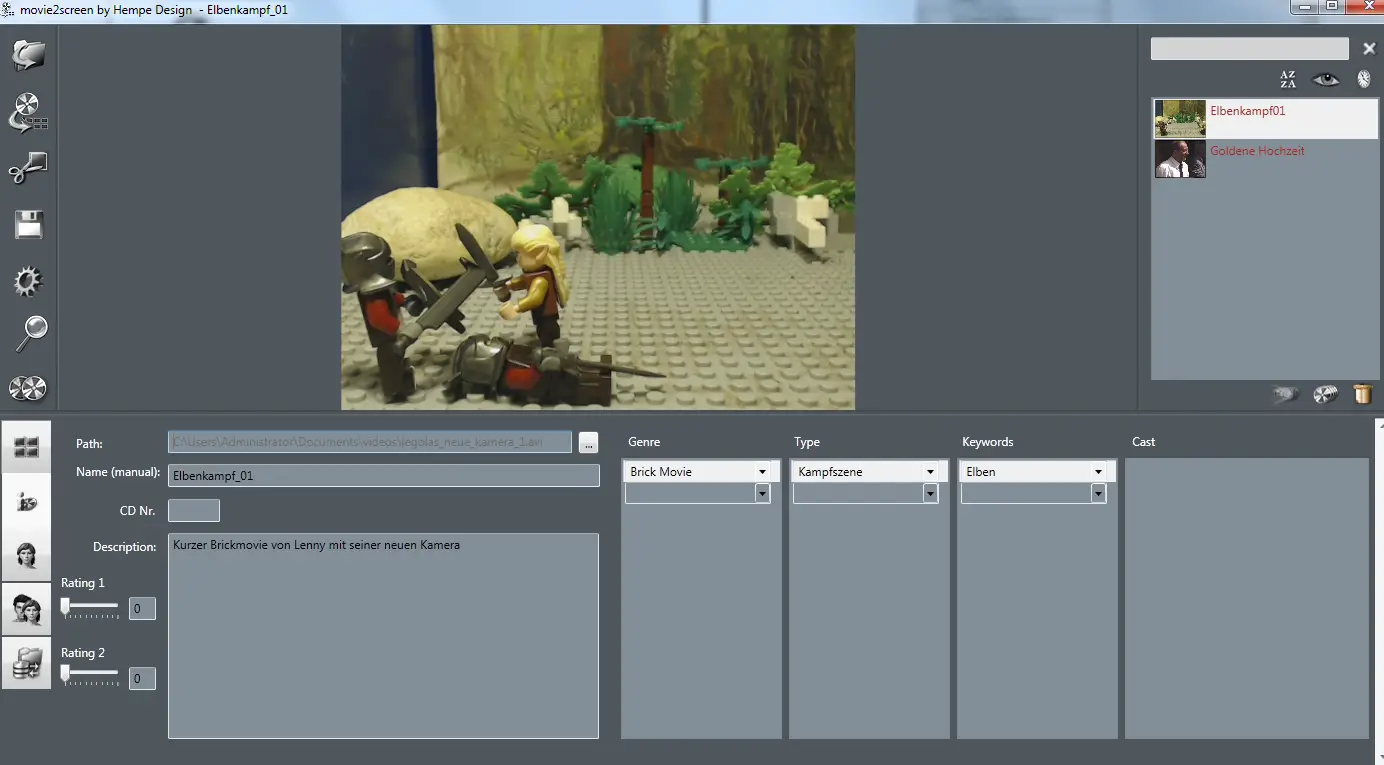Click the clock icon above the movie list
Viewport: 1384px width, 765px height.
pos(1363,80)
